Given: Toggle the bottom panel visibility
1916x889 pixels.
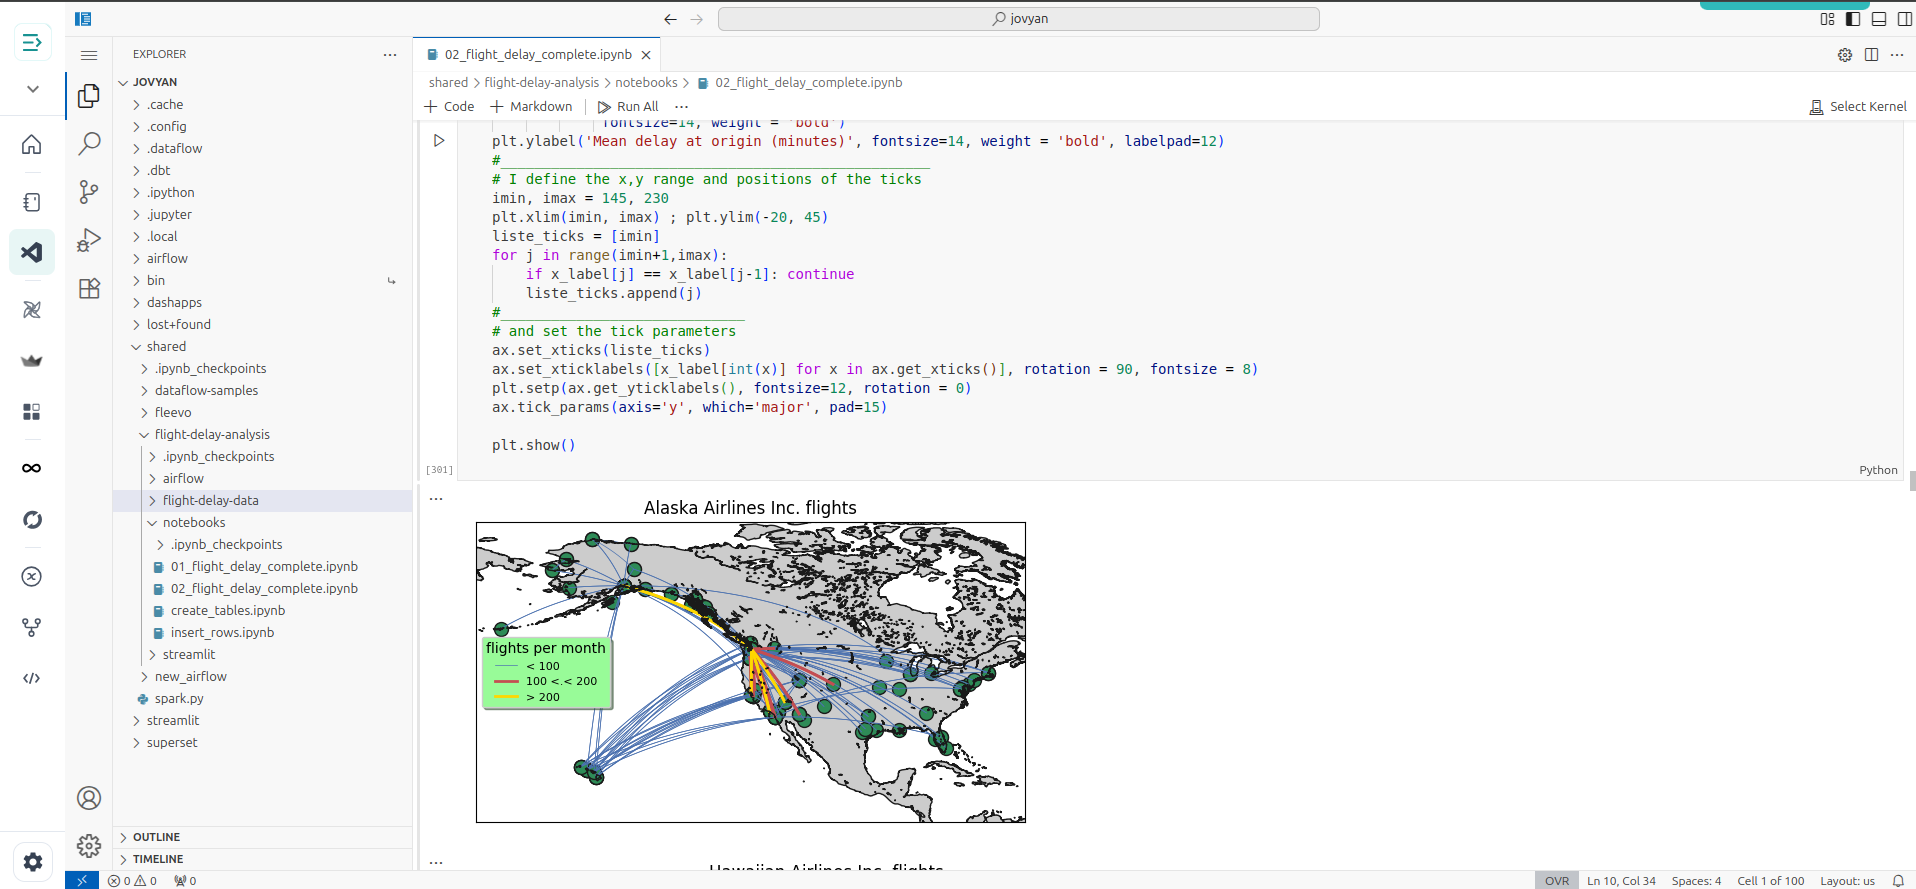Looking at the screenshot, I should coord(1879,19).
